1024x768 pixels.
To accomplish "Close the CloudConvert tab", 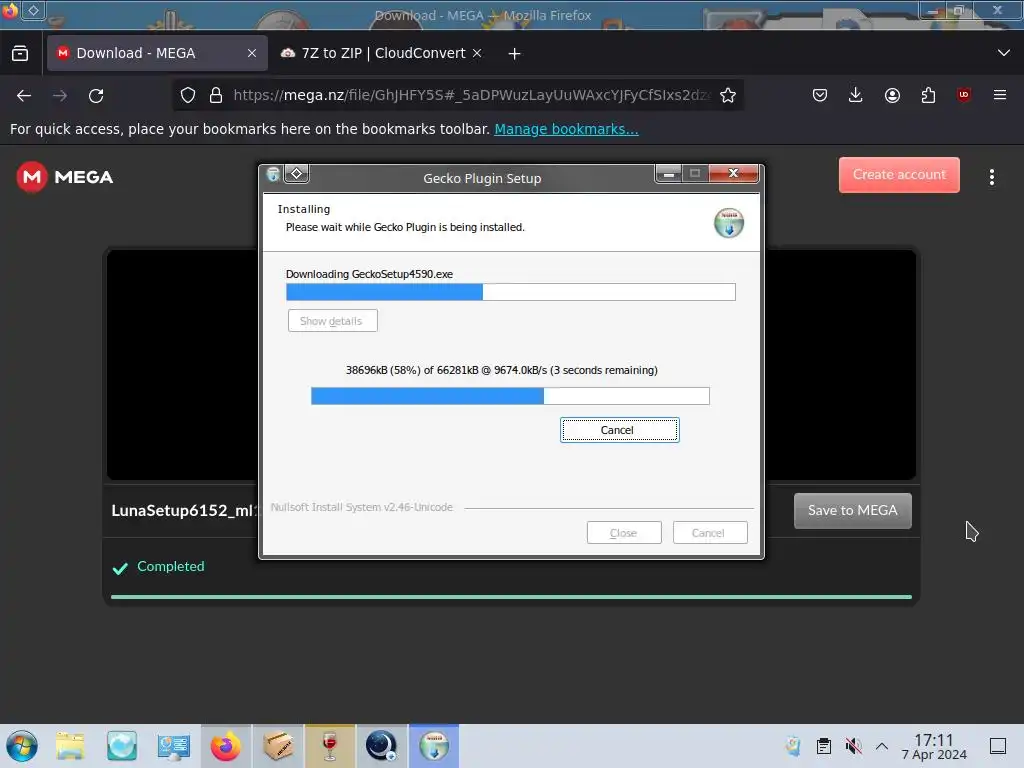I will pyautogui.click(x=477, y=53).
